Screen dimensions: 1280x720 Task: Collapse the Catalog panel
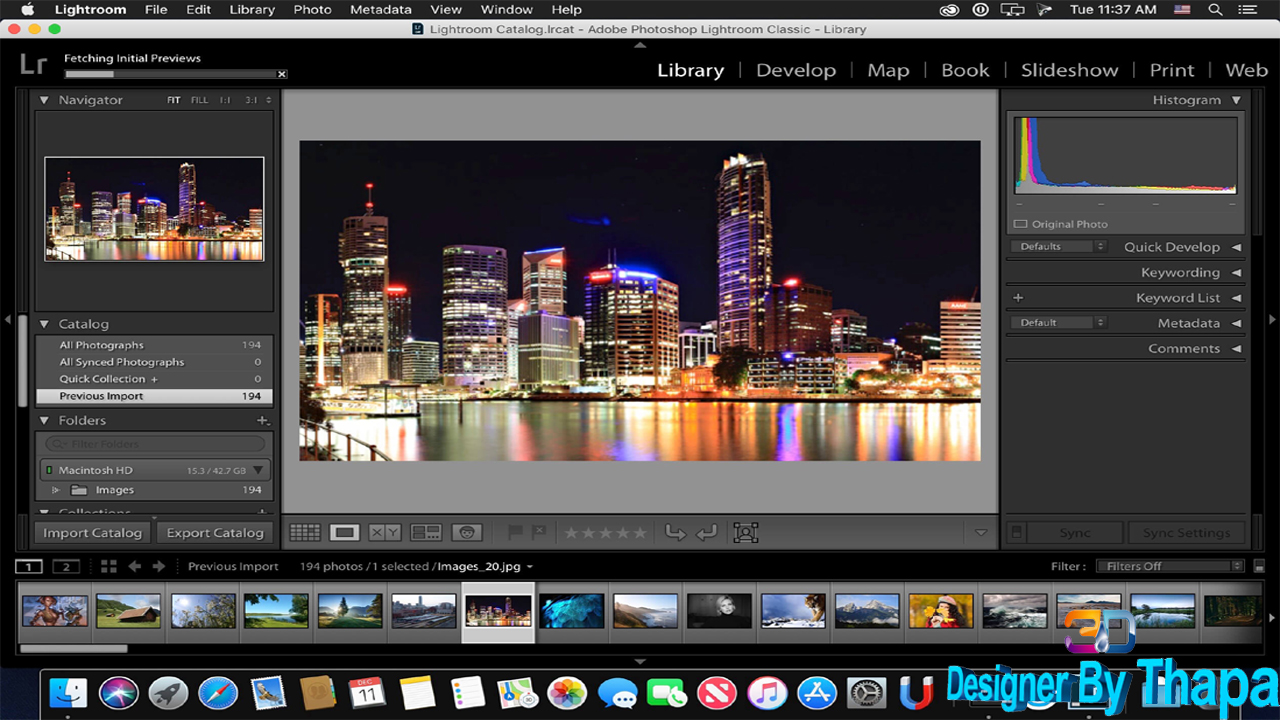tap(44, 324)
